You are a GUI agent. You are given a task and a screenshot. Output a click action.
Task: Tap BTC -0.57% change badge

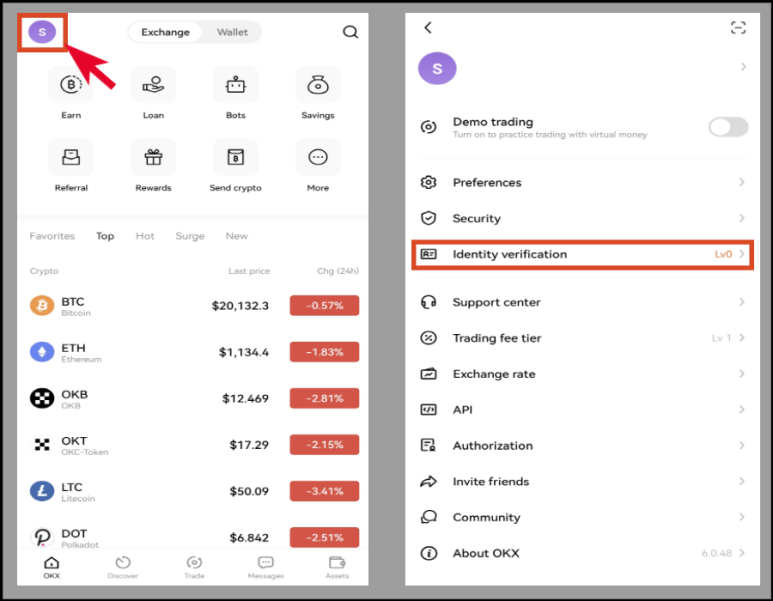click(x=324, y=306)
